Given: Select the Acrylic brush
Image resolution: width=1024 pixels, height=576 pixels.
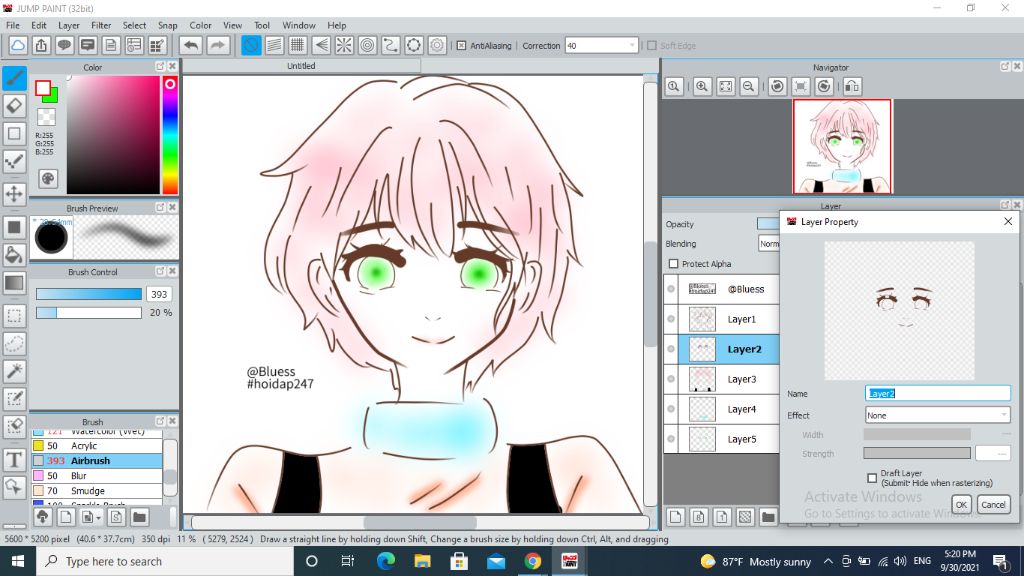Looking at the screenshot, I should [97, 445].
